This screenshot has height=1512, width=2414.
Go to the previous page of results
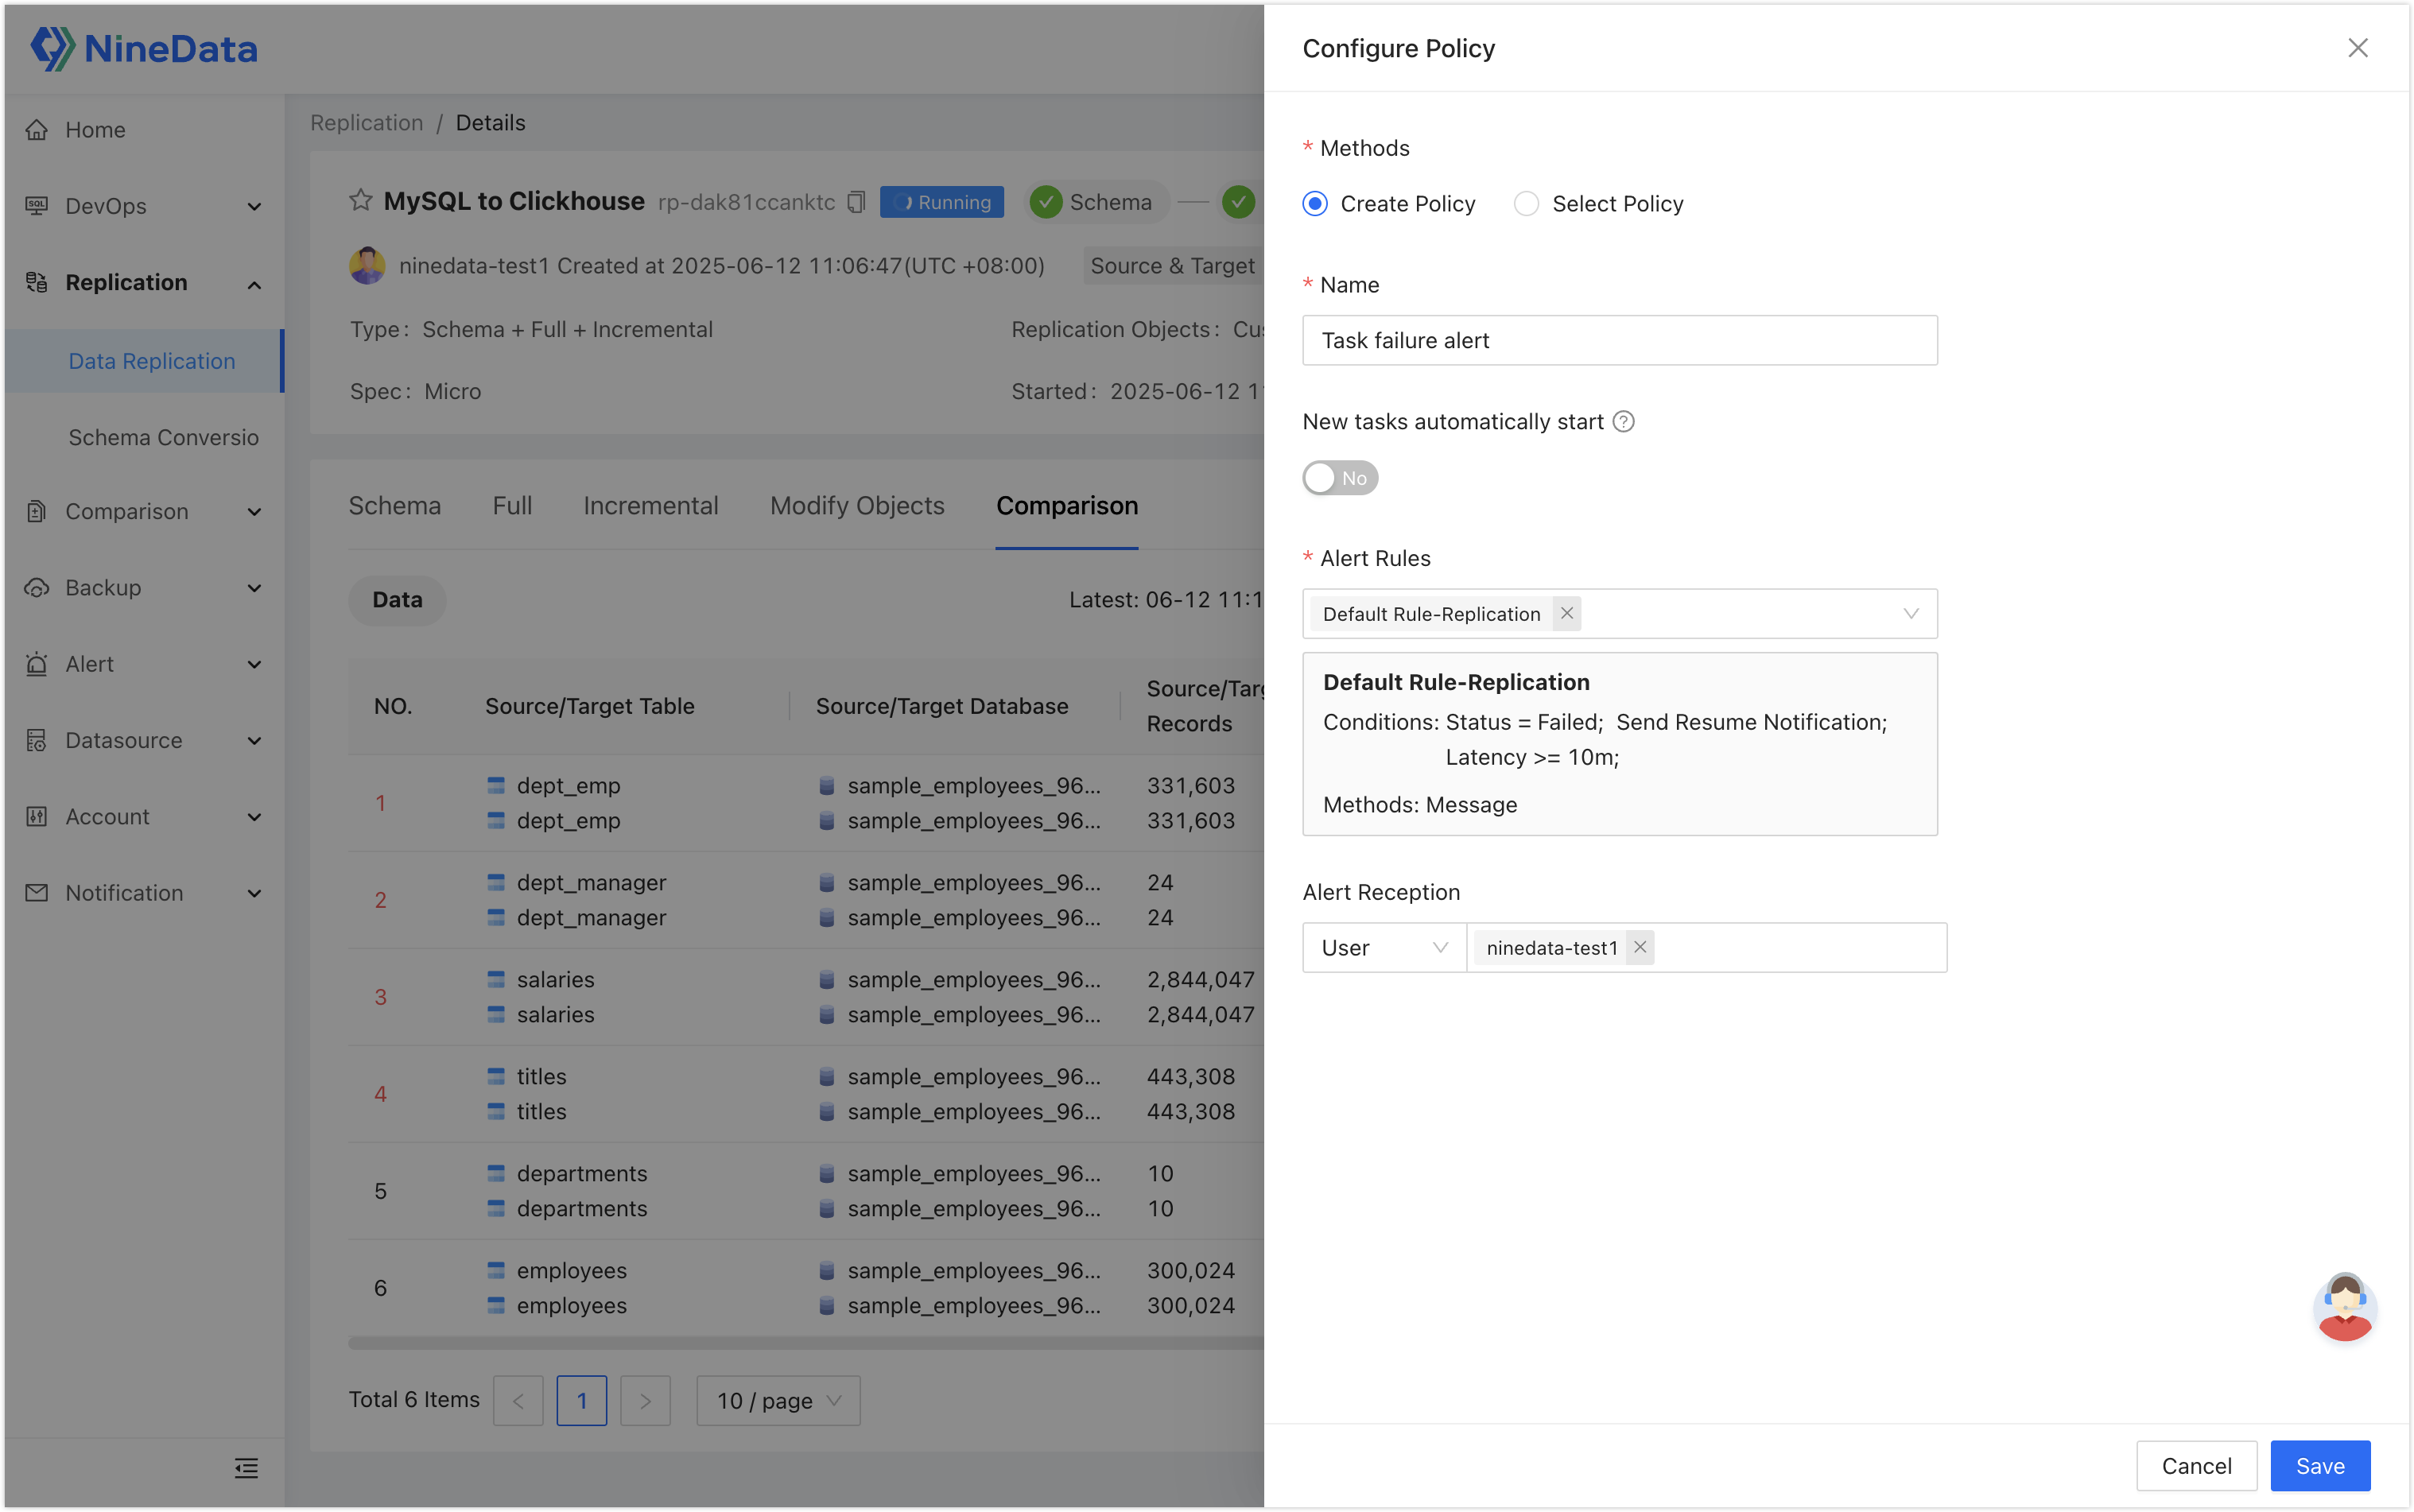(x=518, y=1401)
